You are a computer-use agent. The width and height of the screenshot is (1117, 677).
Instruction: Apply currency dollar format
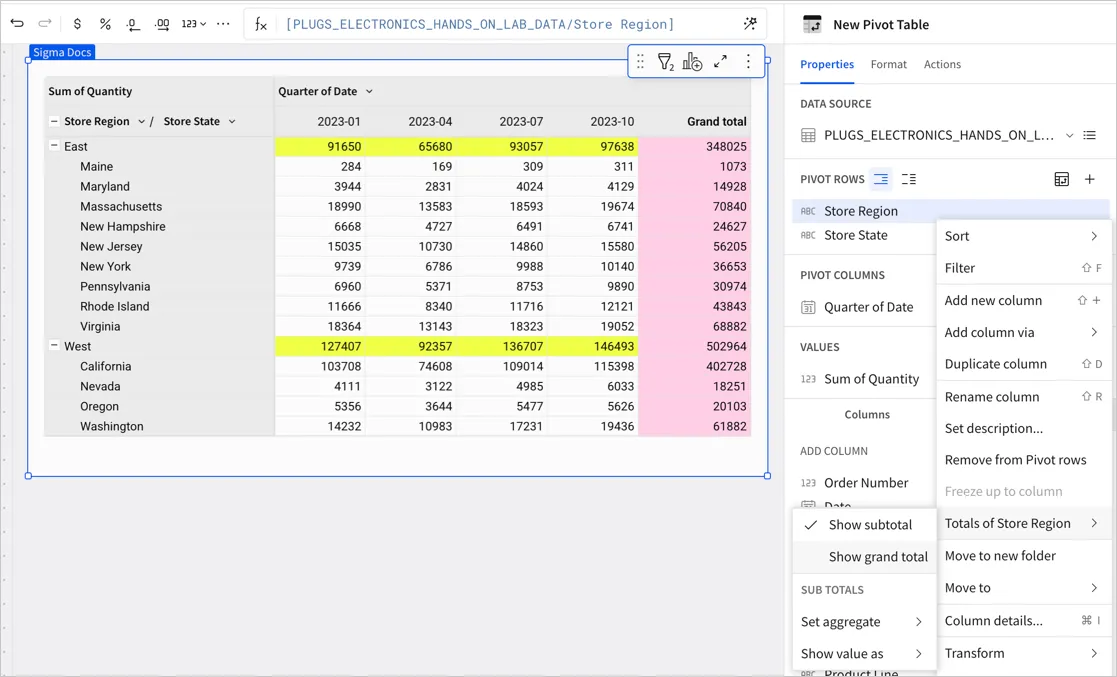pyautogui.click(x=77, y=24)
